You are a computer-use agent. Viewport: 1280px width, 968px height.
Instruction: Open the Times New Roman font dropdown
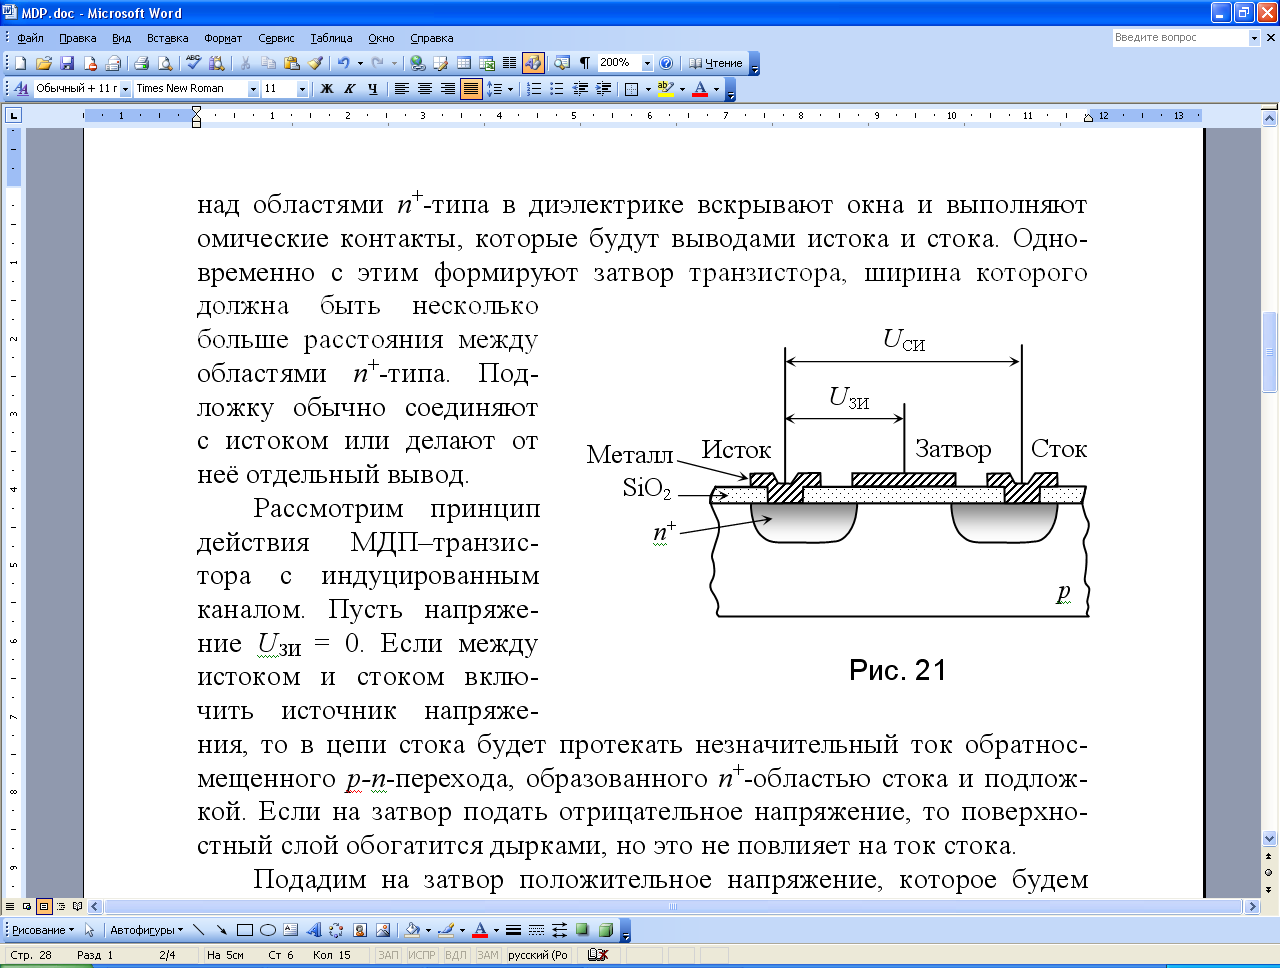click(x=253, y=89)
